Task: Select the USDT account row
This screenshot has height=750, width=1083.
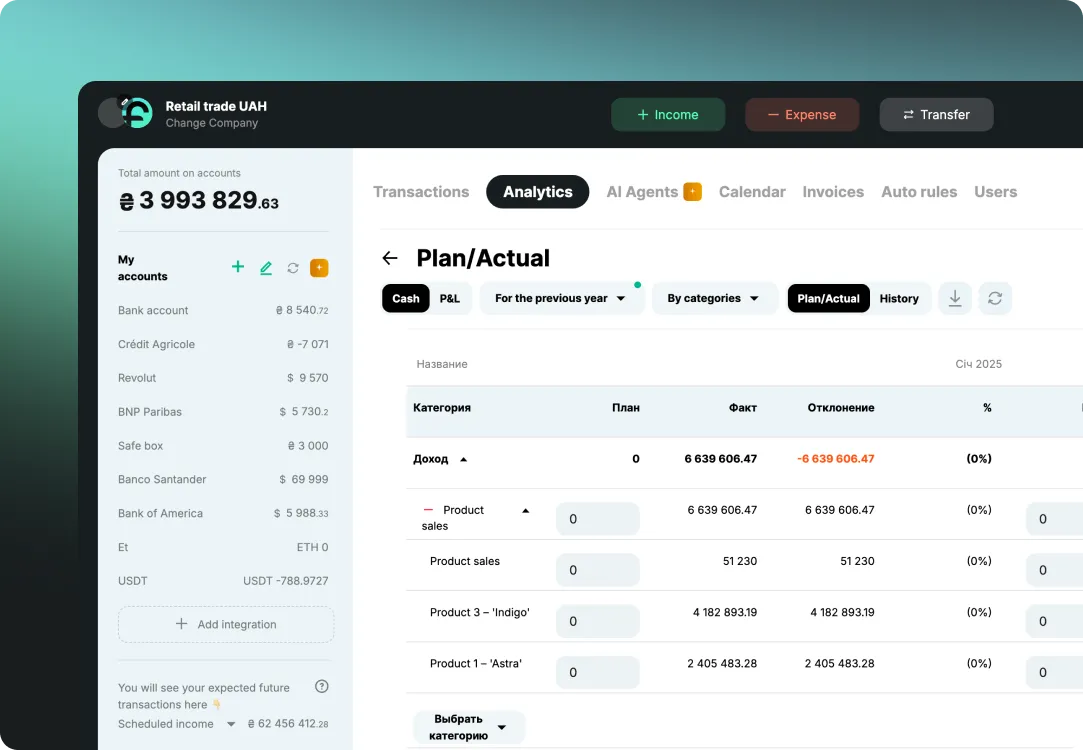Action: coord(223,581)
